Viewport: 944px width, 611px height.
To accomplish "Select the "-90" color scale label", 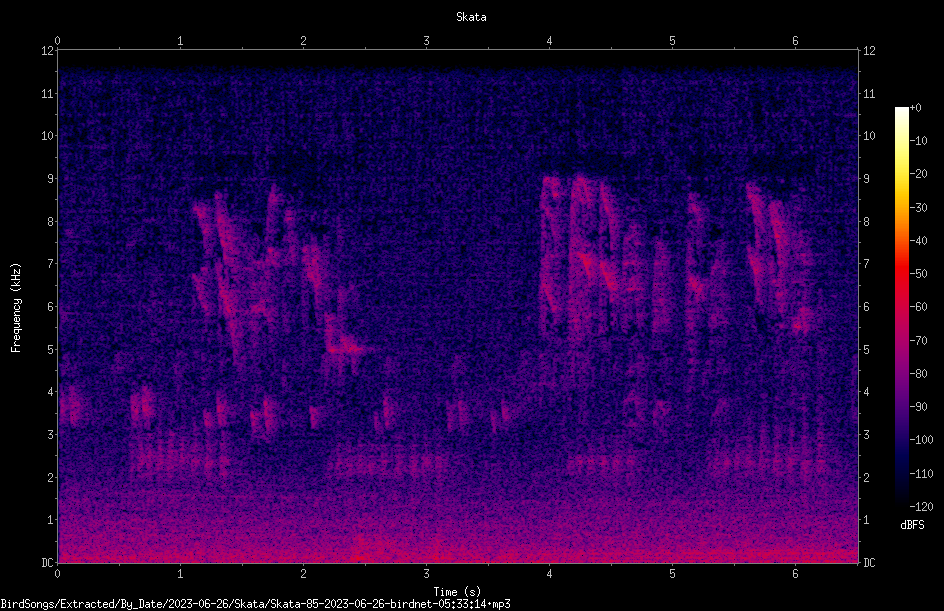I will 918,407.
